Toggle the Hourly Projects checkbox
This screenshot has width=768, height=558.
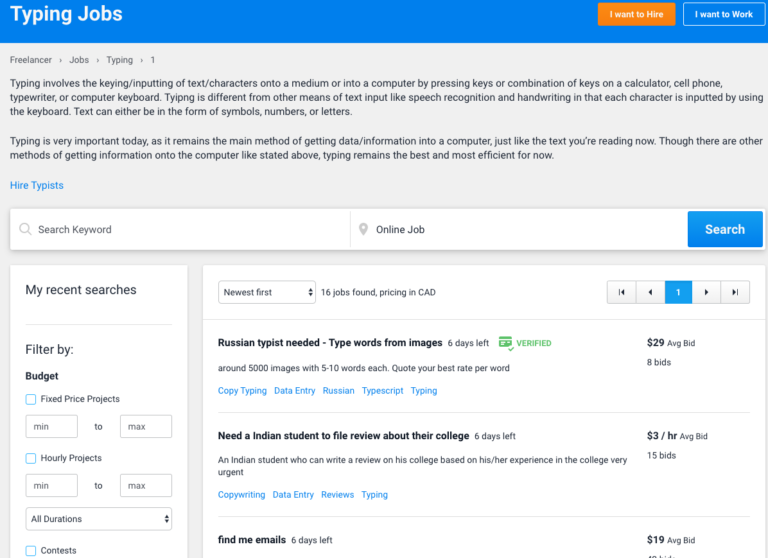(x=31, y=458)
